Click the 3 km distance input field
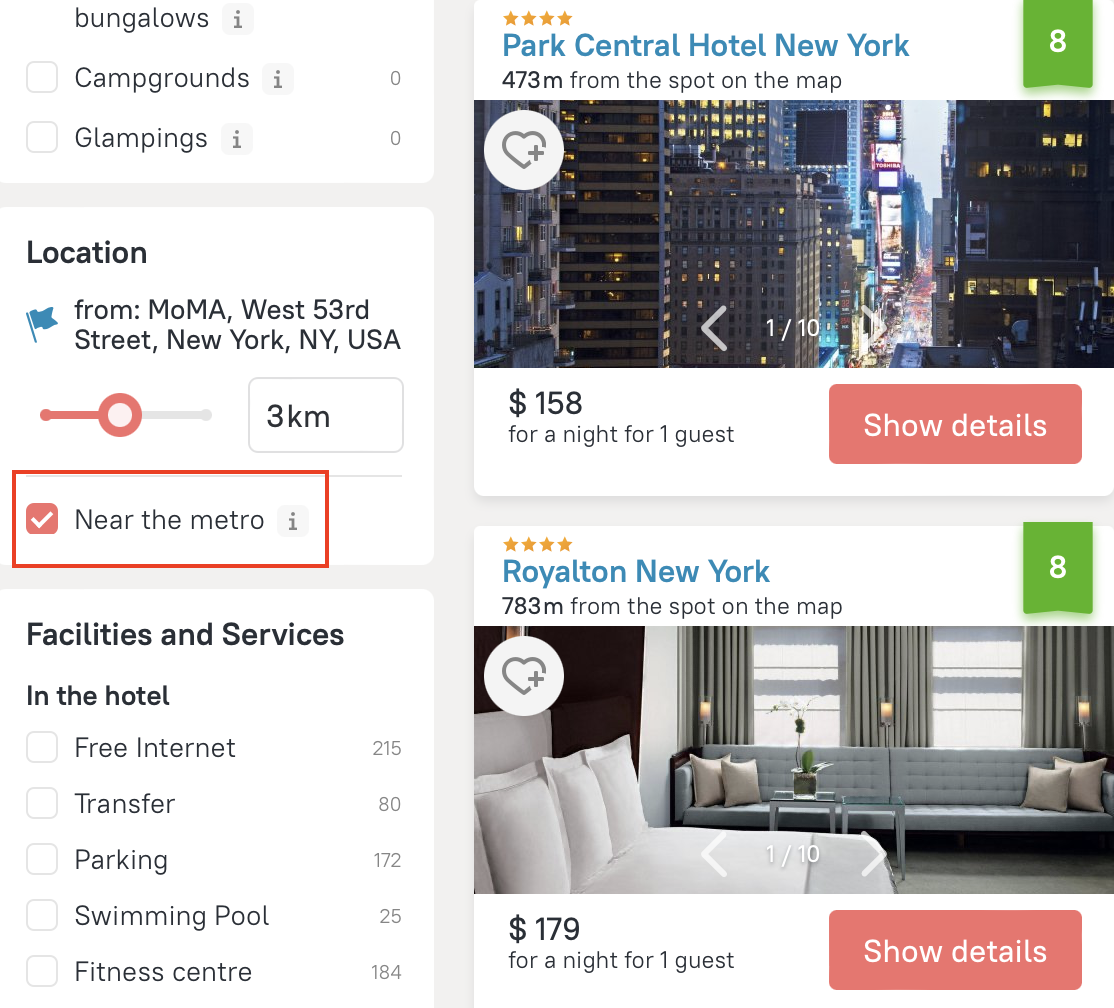Image resolution: width=1114 pixels, height=1008 pixels. click(326, 415)
